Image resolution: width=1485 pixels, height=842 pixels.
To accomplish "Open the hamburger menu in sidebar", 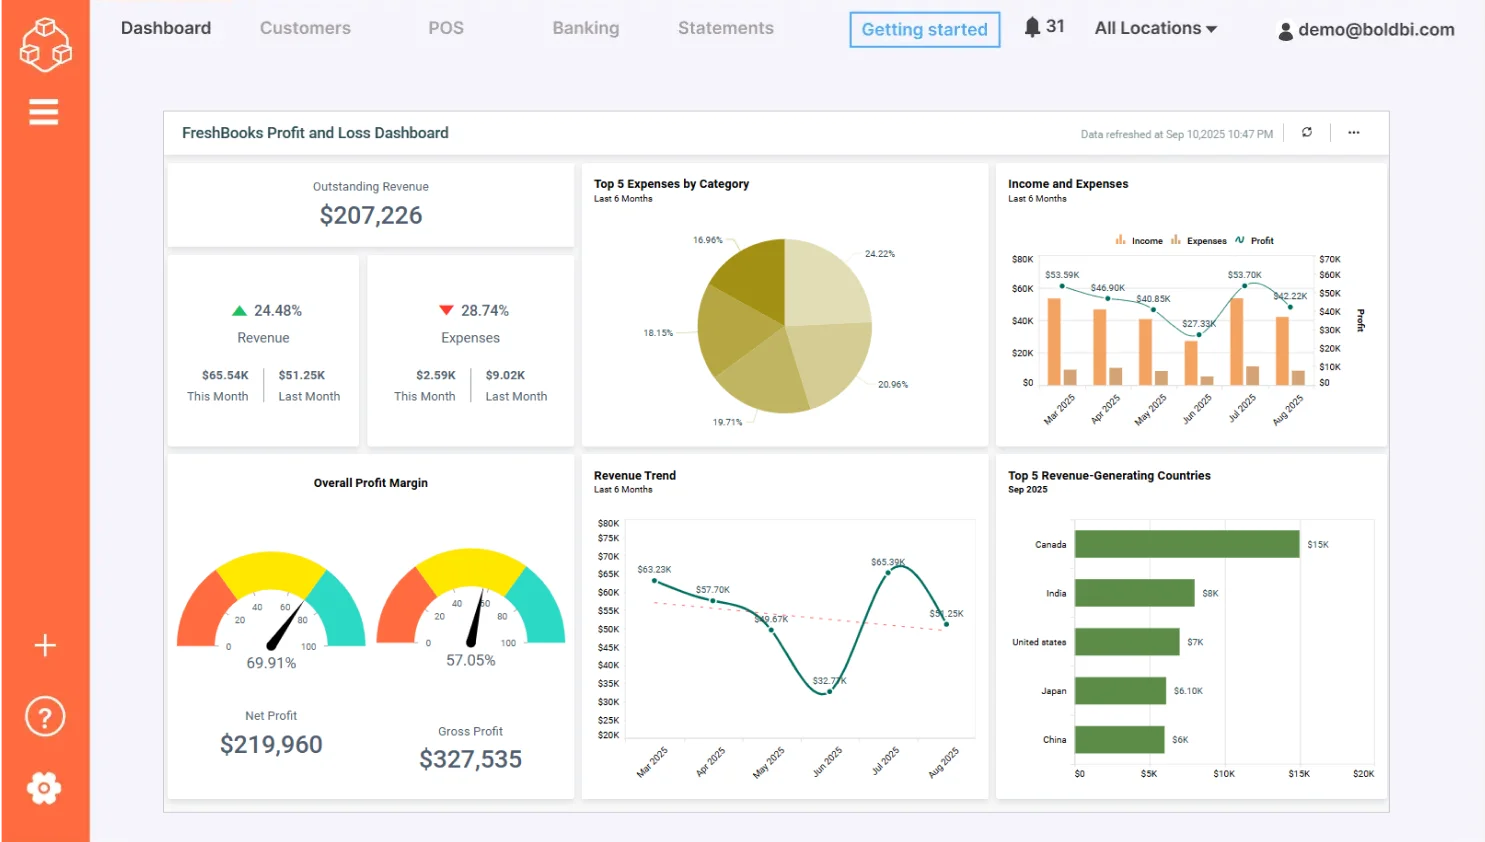I will (x=44, y=112).
